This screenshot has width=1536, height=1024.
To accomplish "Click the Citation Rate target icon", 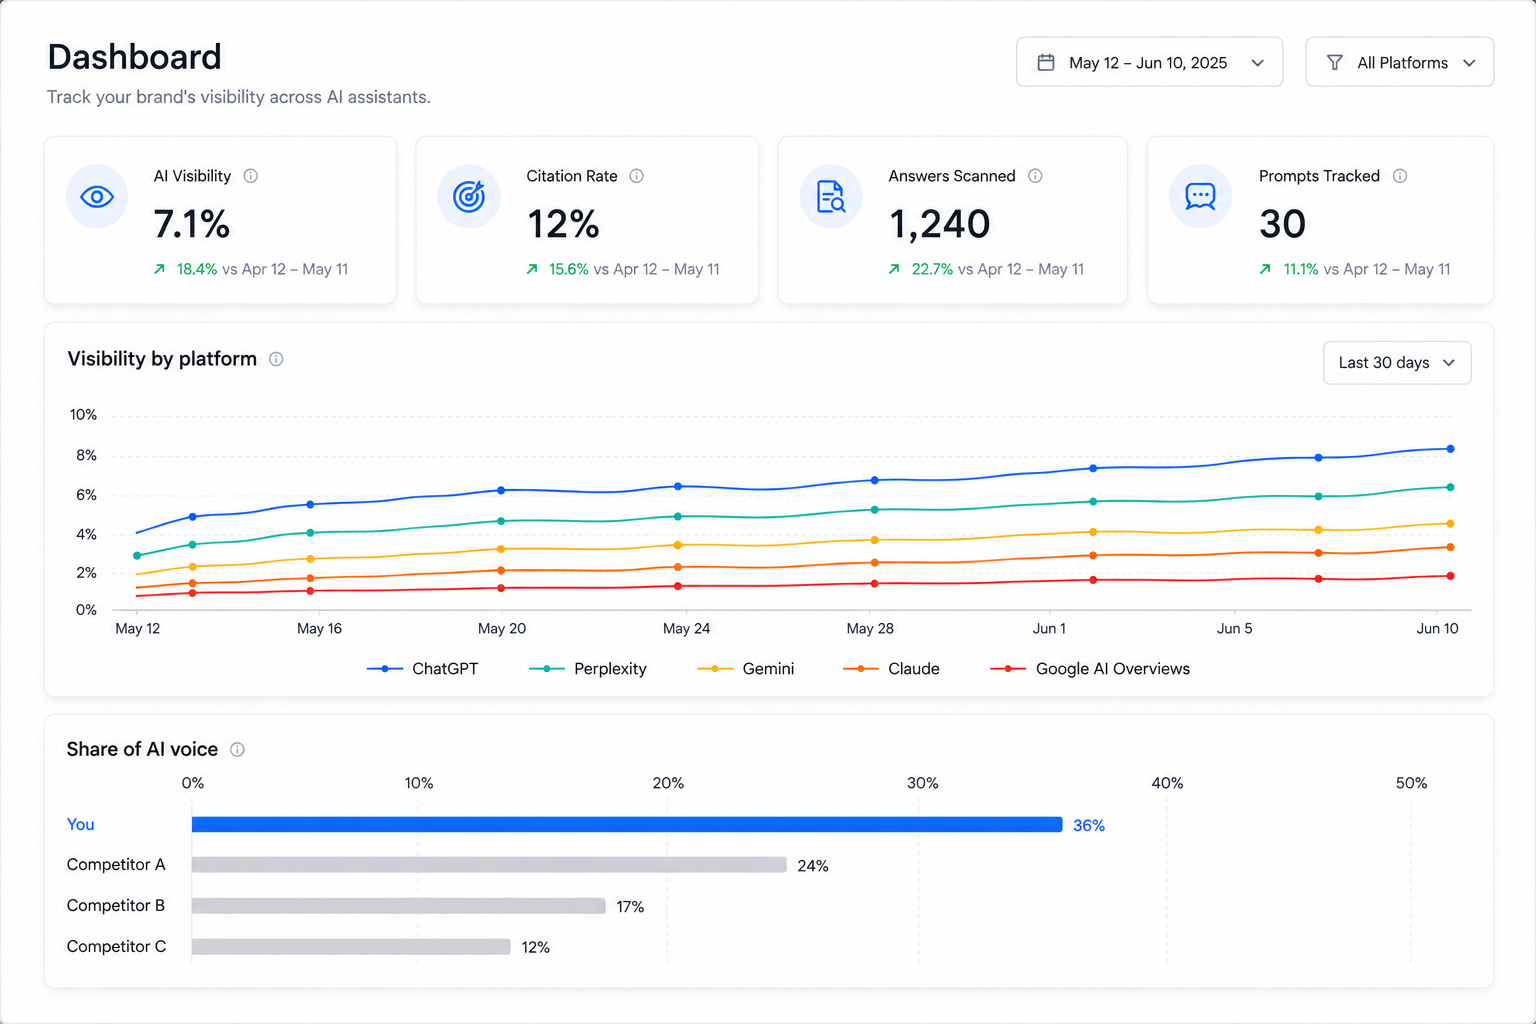I will click(469, 197).
